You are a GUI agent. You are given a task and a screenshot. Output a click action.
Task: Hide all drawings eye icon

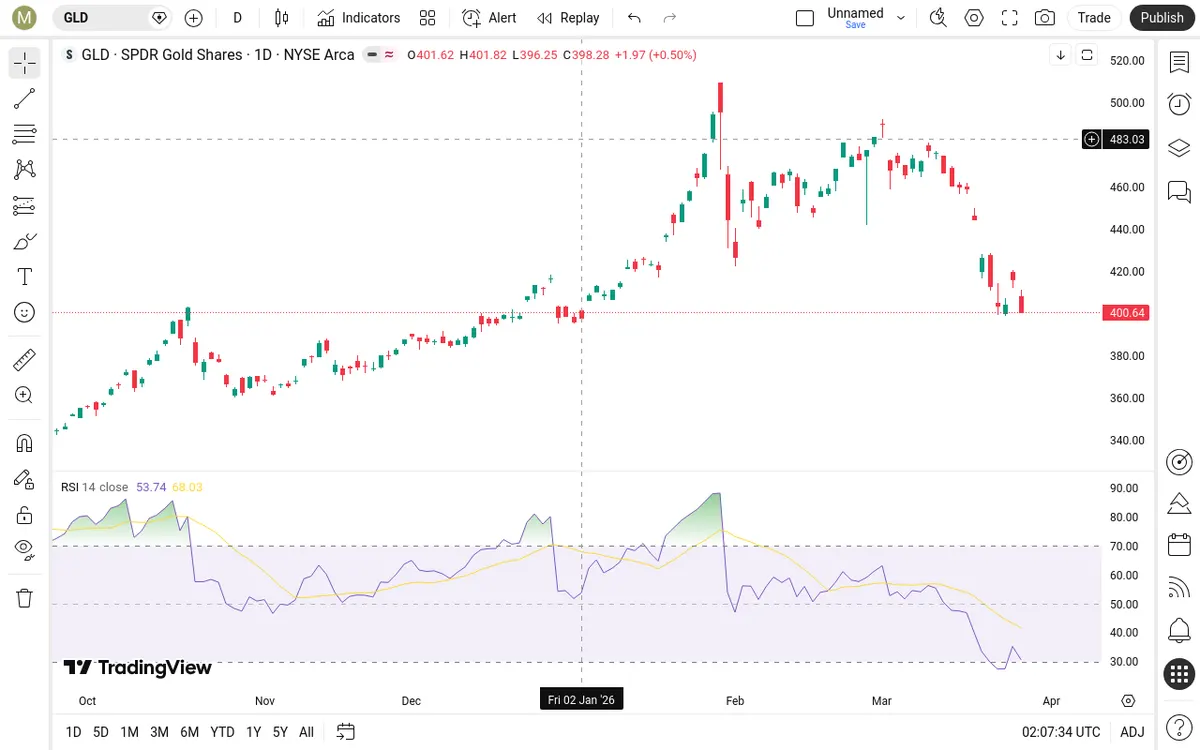point(25,550)
